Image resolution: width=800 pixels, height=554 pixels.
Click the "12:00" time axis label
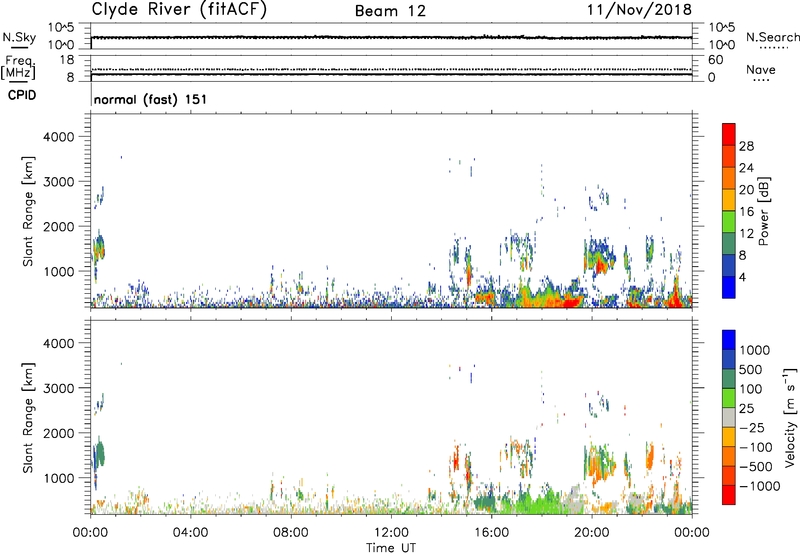point(391,533)
